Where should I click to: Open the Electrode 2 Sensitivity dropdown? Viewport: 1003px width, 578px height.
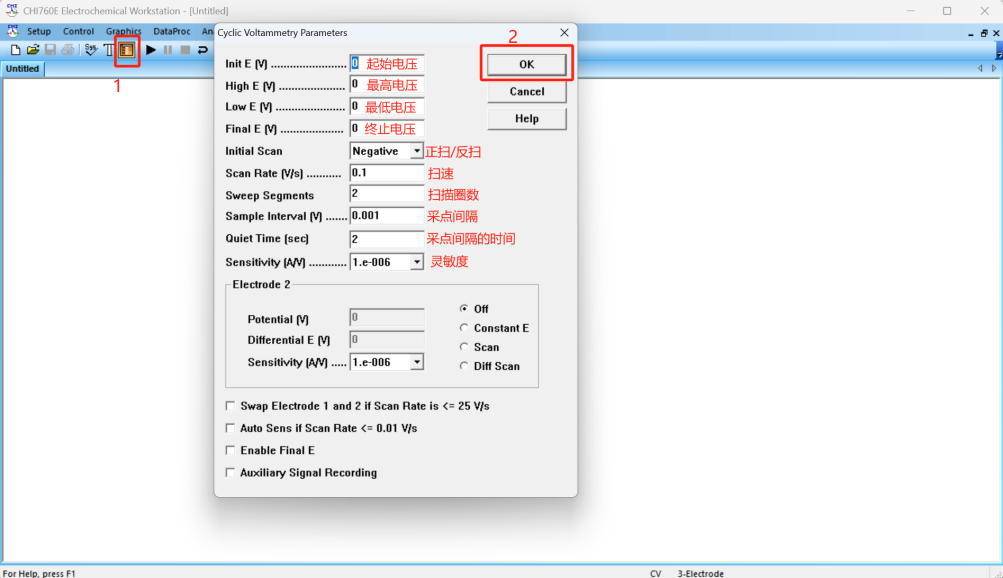[x=416, y=363]
